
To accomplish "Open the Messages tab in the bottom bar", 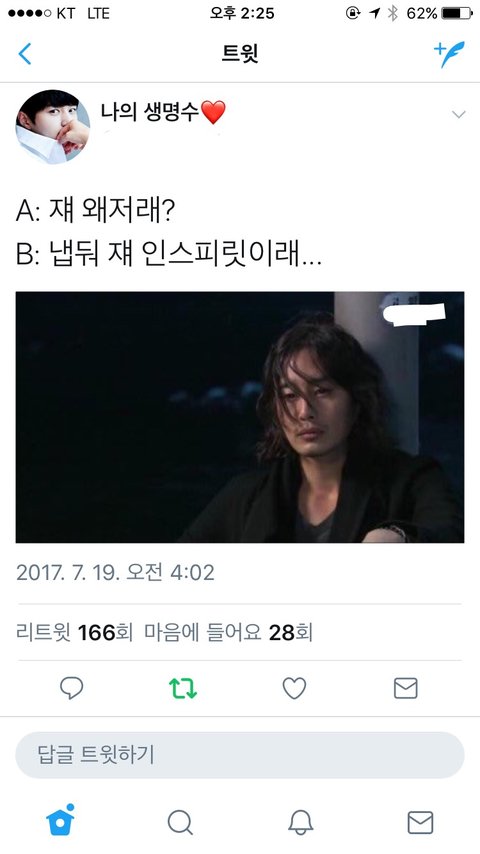I will coord(421,822).
